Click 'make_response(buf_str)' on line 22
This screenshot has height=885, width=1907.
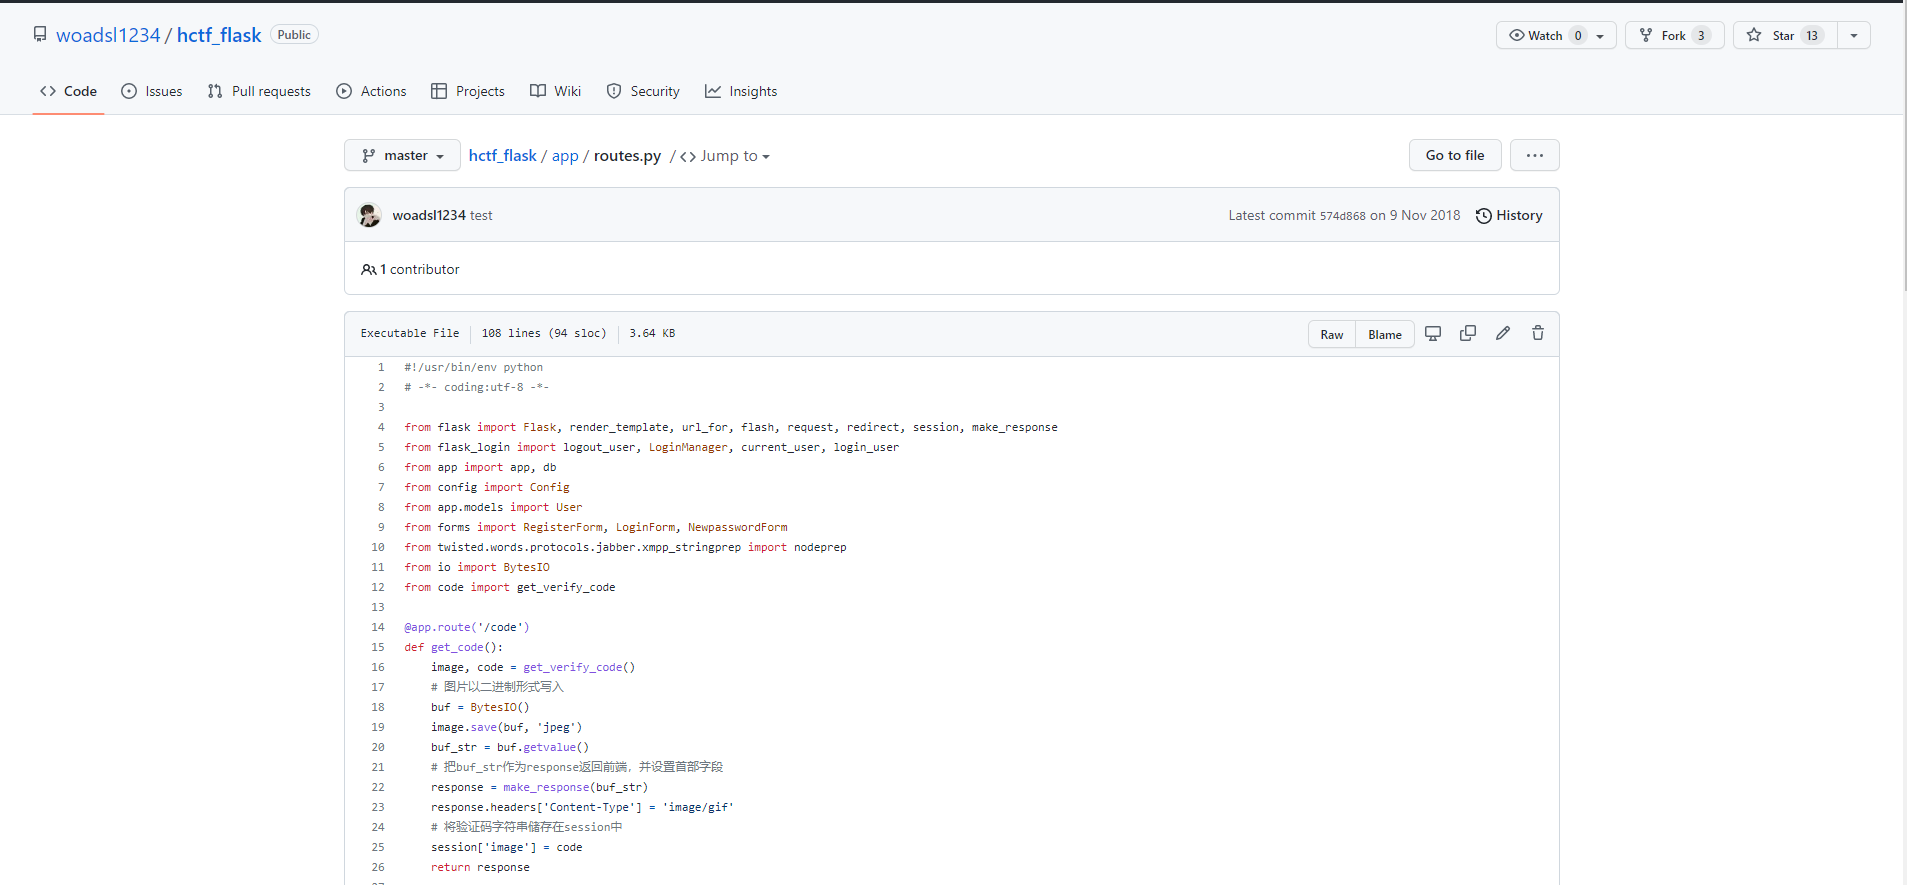click(x=575, y=787)
